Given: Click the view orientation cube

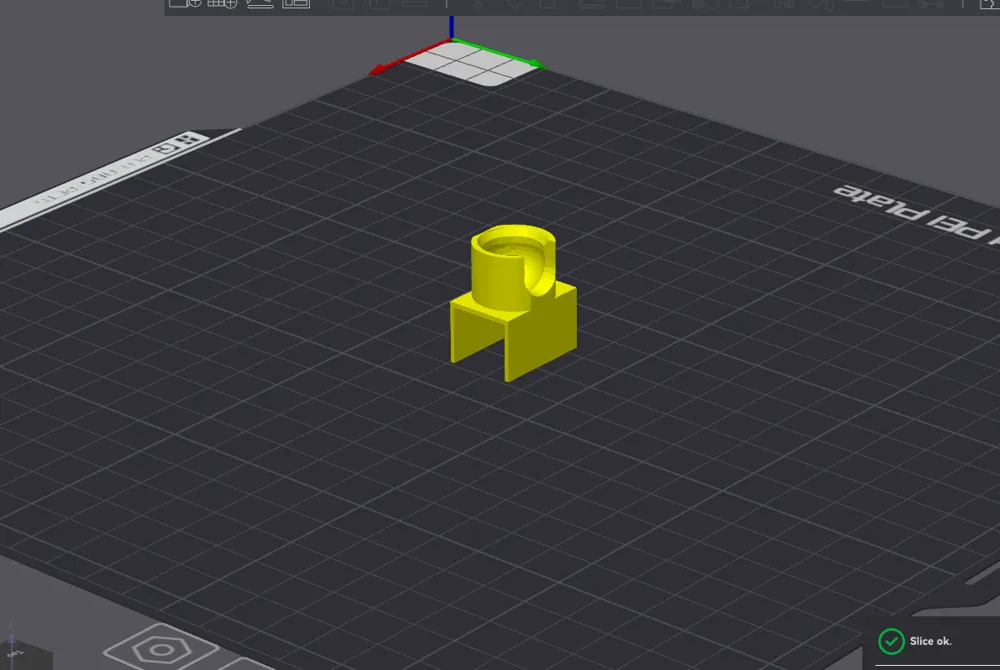Looking at the screenshot, I should point(26,655).
